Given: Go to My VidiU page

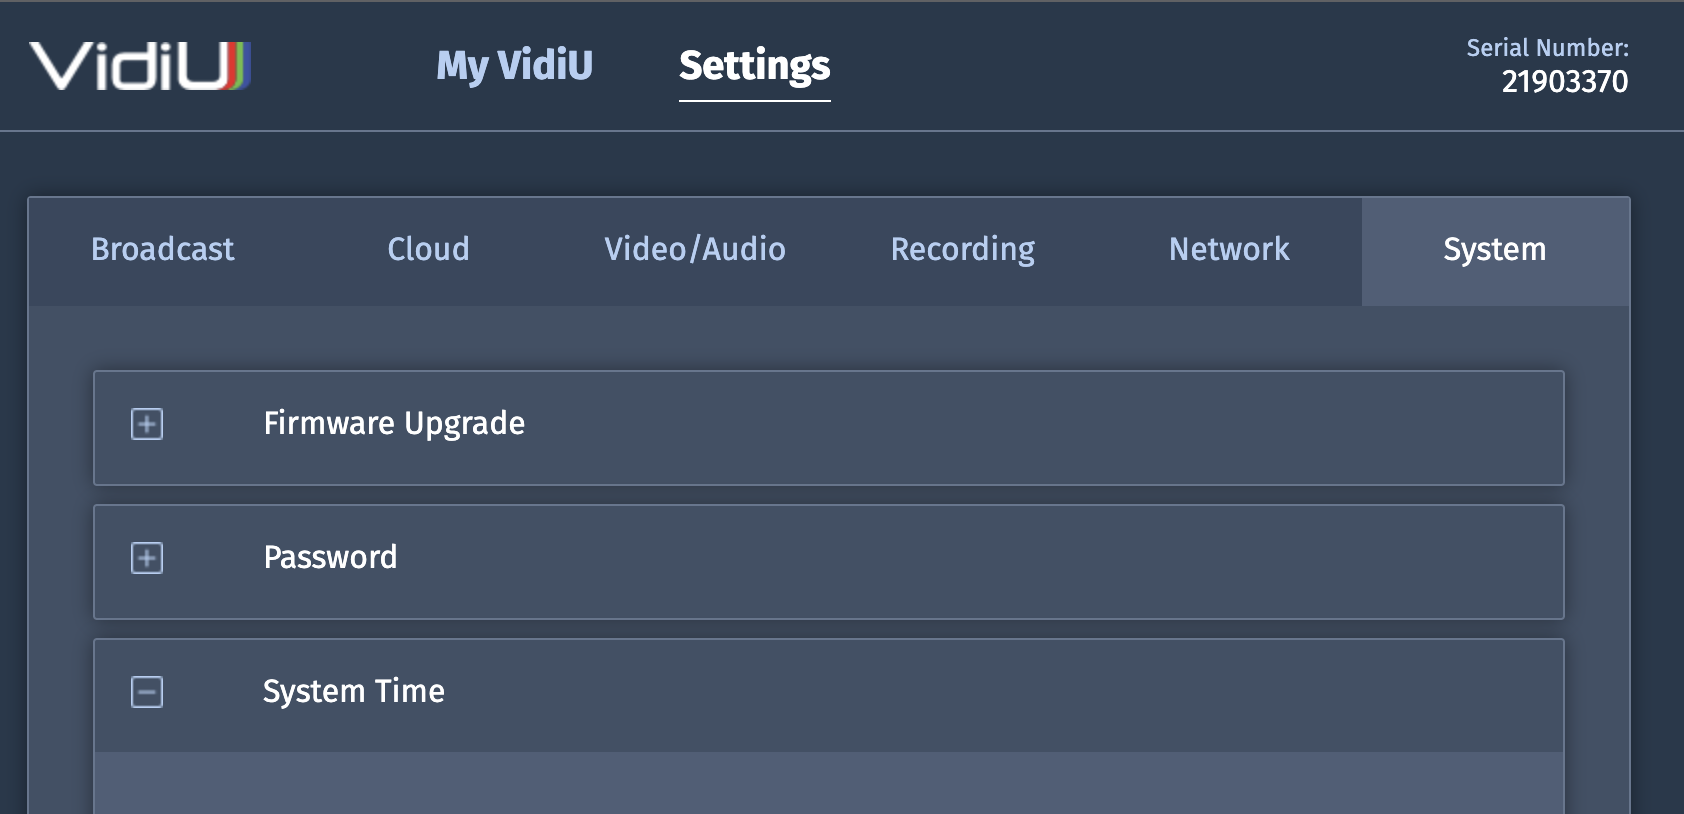Looking at the screenshot, I should click(x=514, y=64).
